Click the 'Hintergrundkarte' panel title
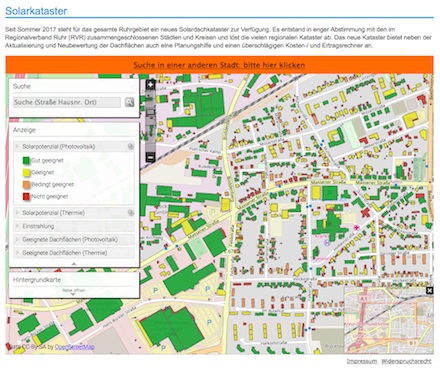 tap(37, 280)
